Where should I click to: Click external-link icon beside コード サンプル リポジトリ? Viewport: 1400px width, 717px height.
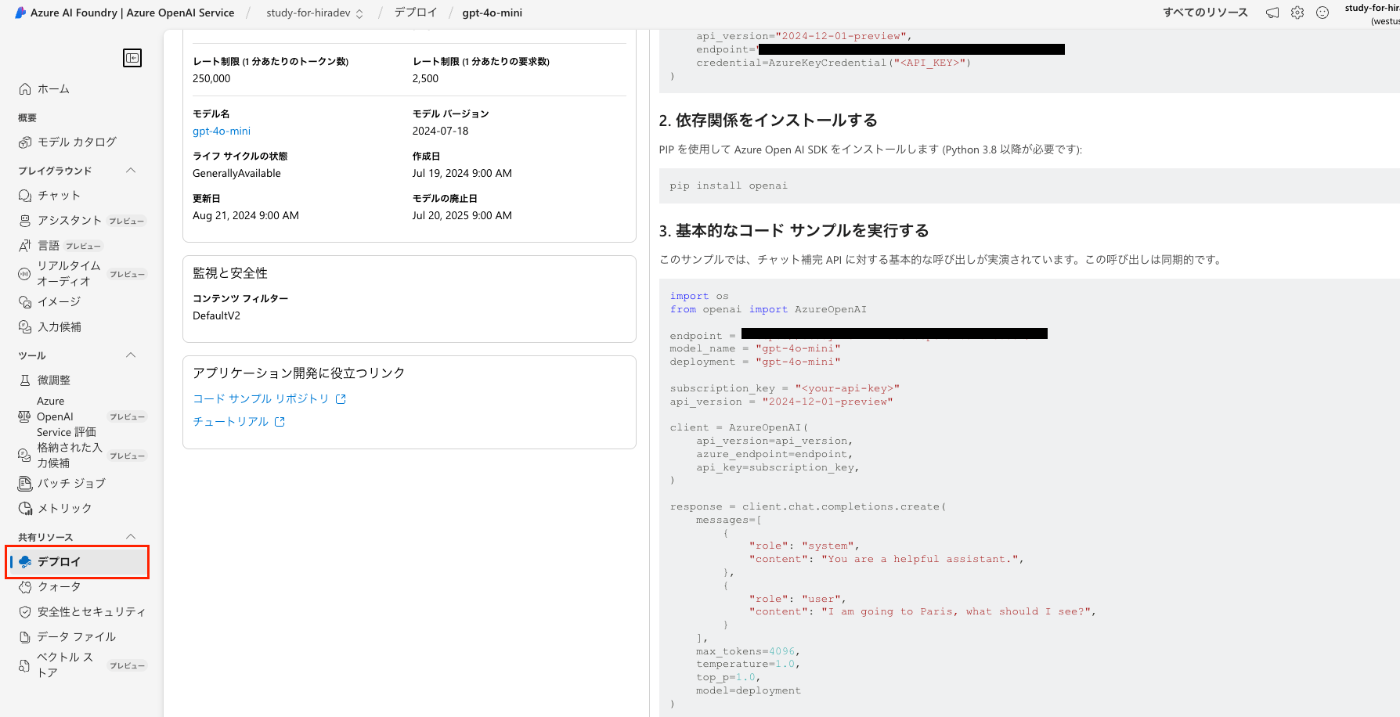341,399
